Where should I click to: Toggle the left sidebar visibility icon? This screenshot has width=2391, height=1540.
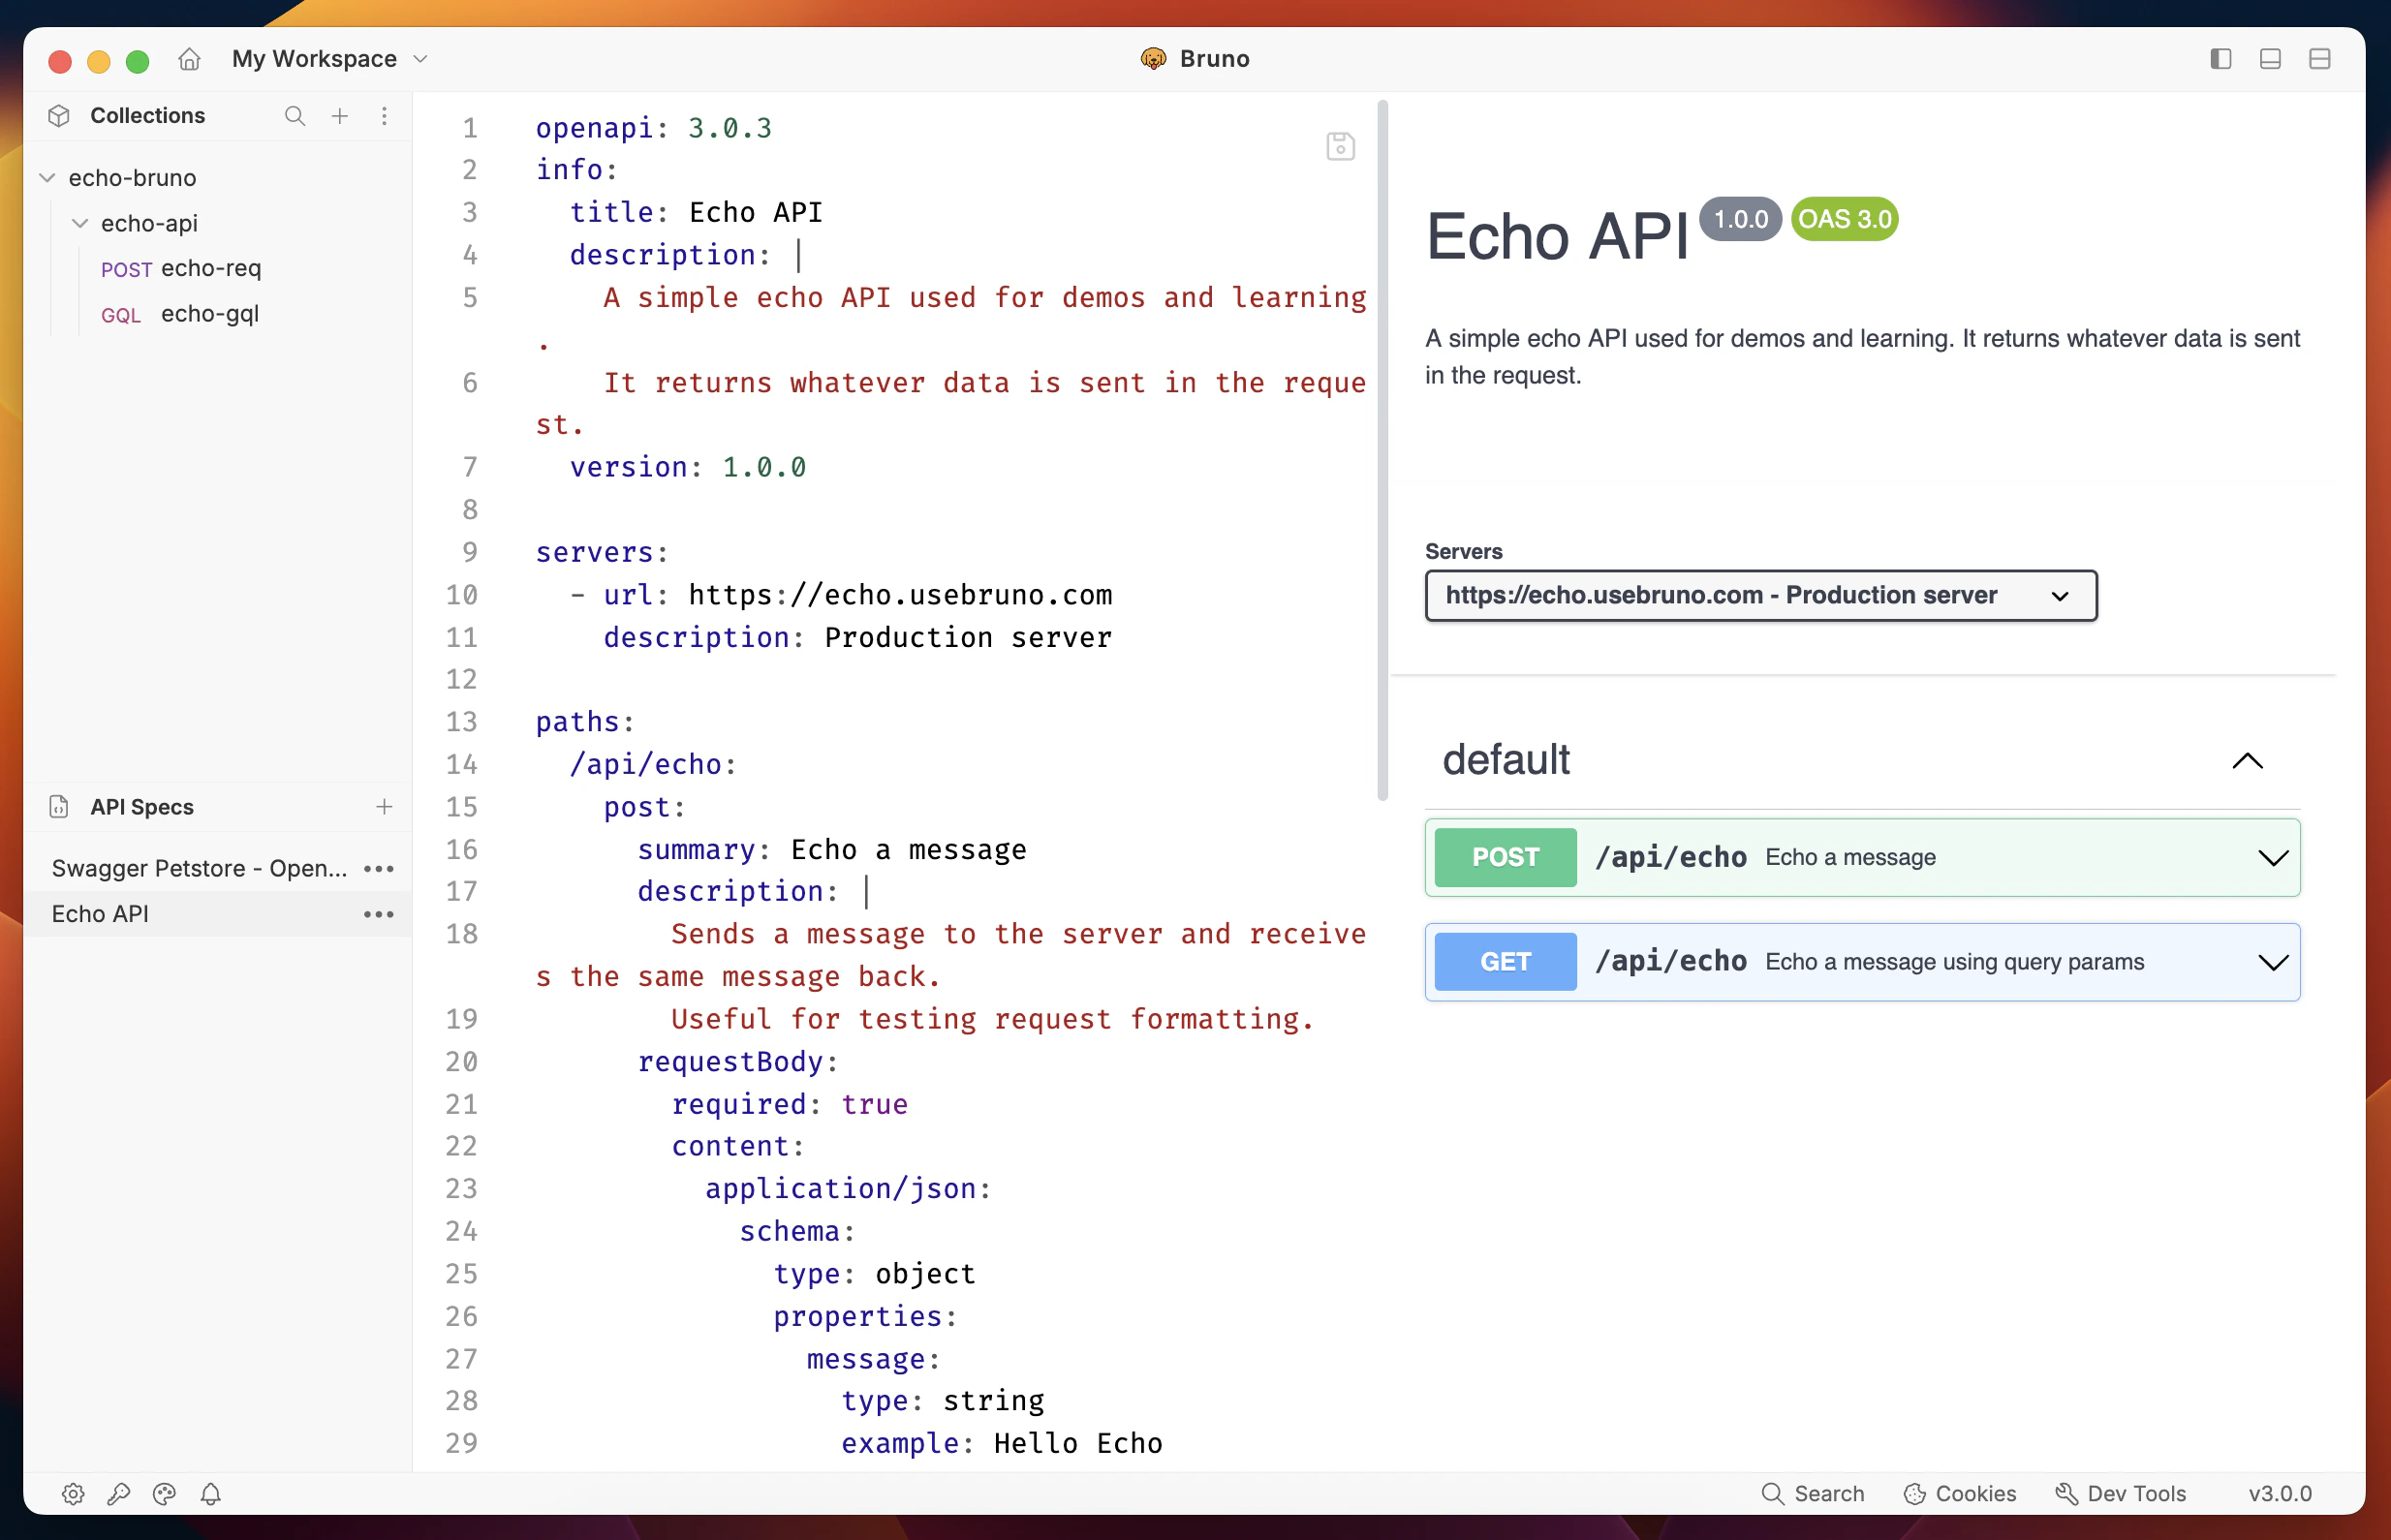(2220, 59)
